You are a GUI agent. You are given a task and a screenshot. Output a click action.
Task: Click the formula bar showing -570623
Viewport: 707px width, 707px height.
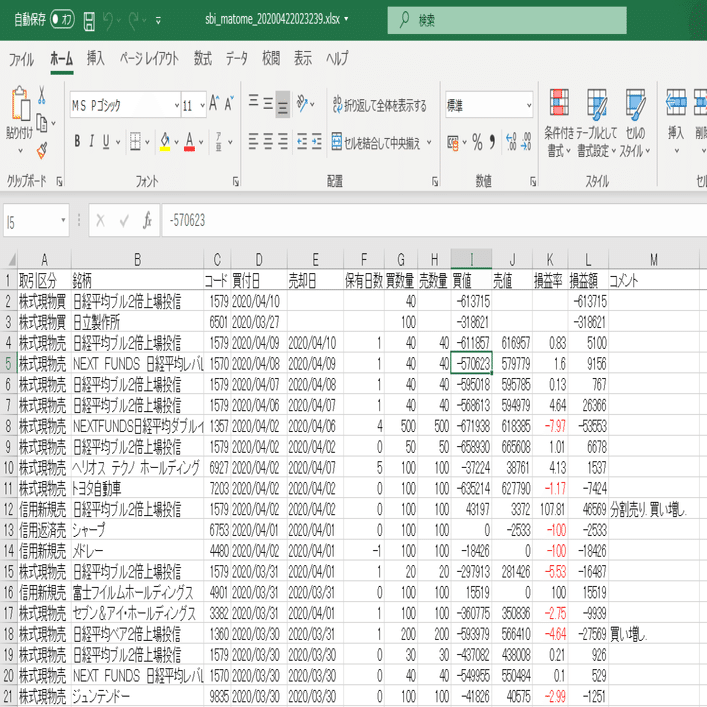[433, 220]
